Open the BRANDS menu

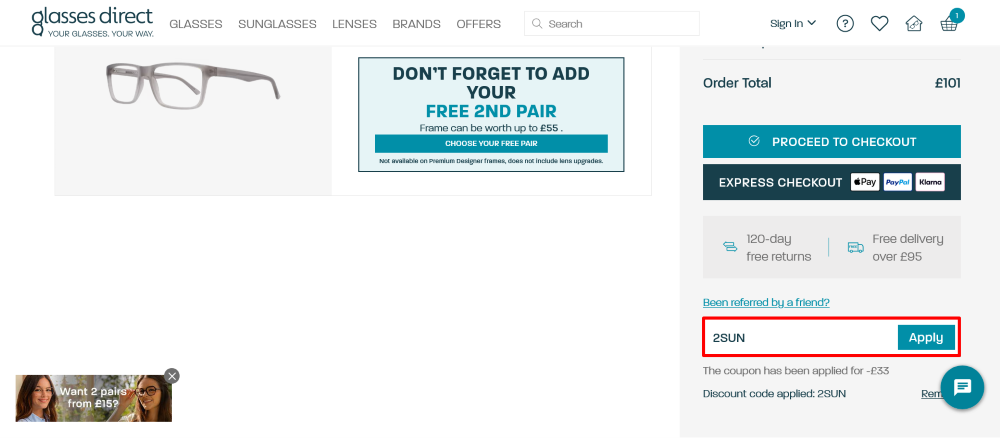(416, 24)
